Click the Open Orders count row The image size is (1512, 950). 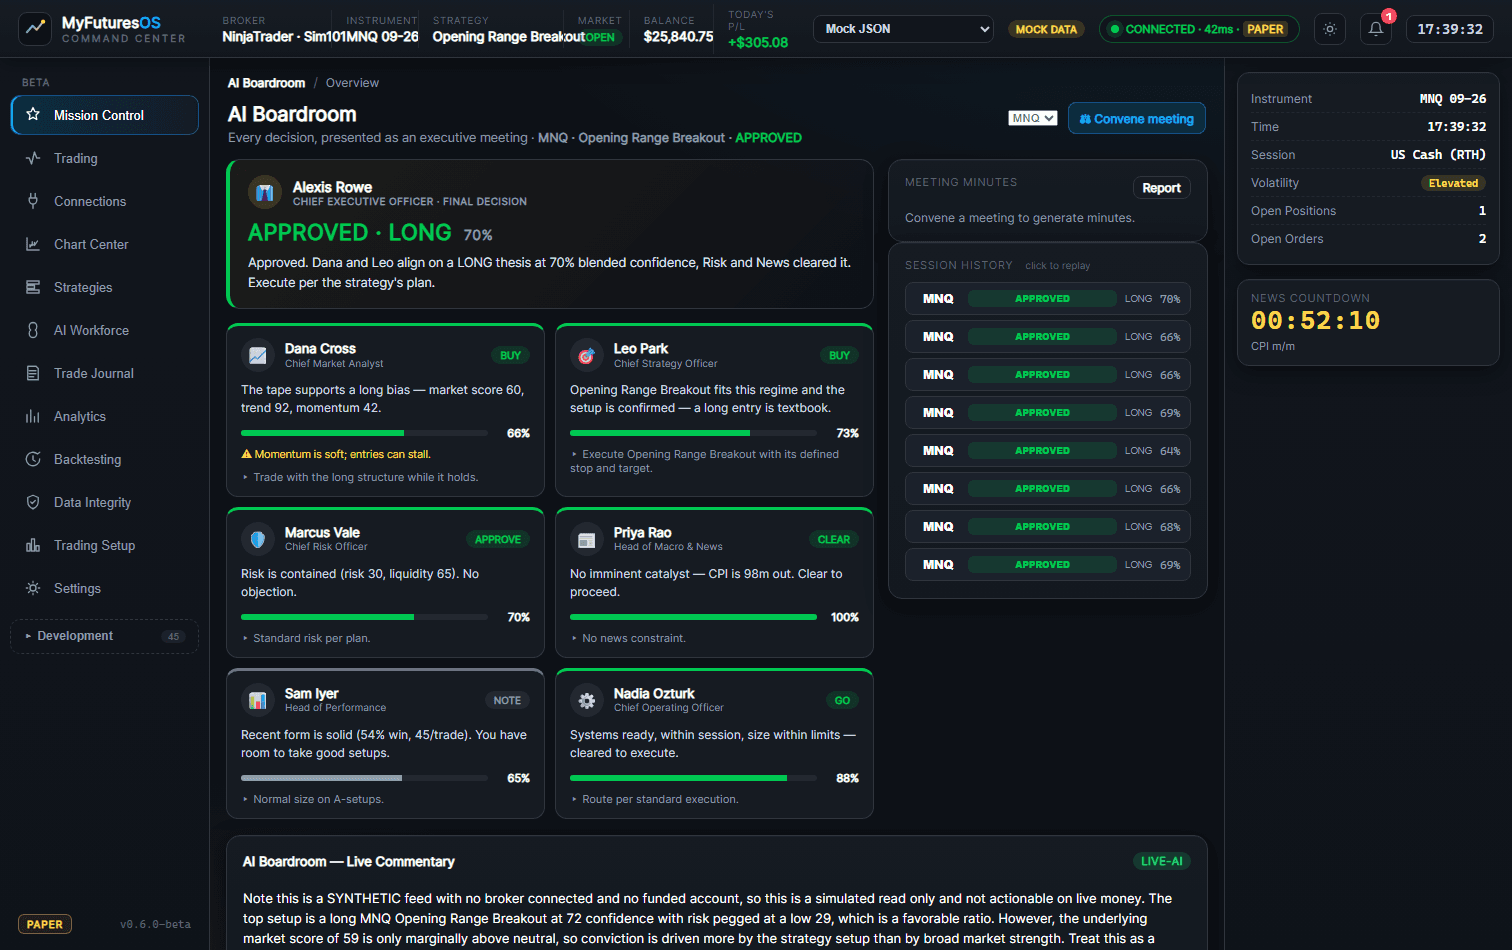click(x=1368, y=239)
